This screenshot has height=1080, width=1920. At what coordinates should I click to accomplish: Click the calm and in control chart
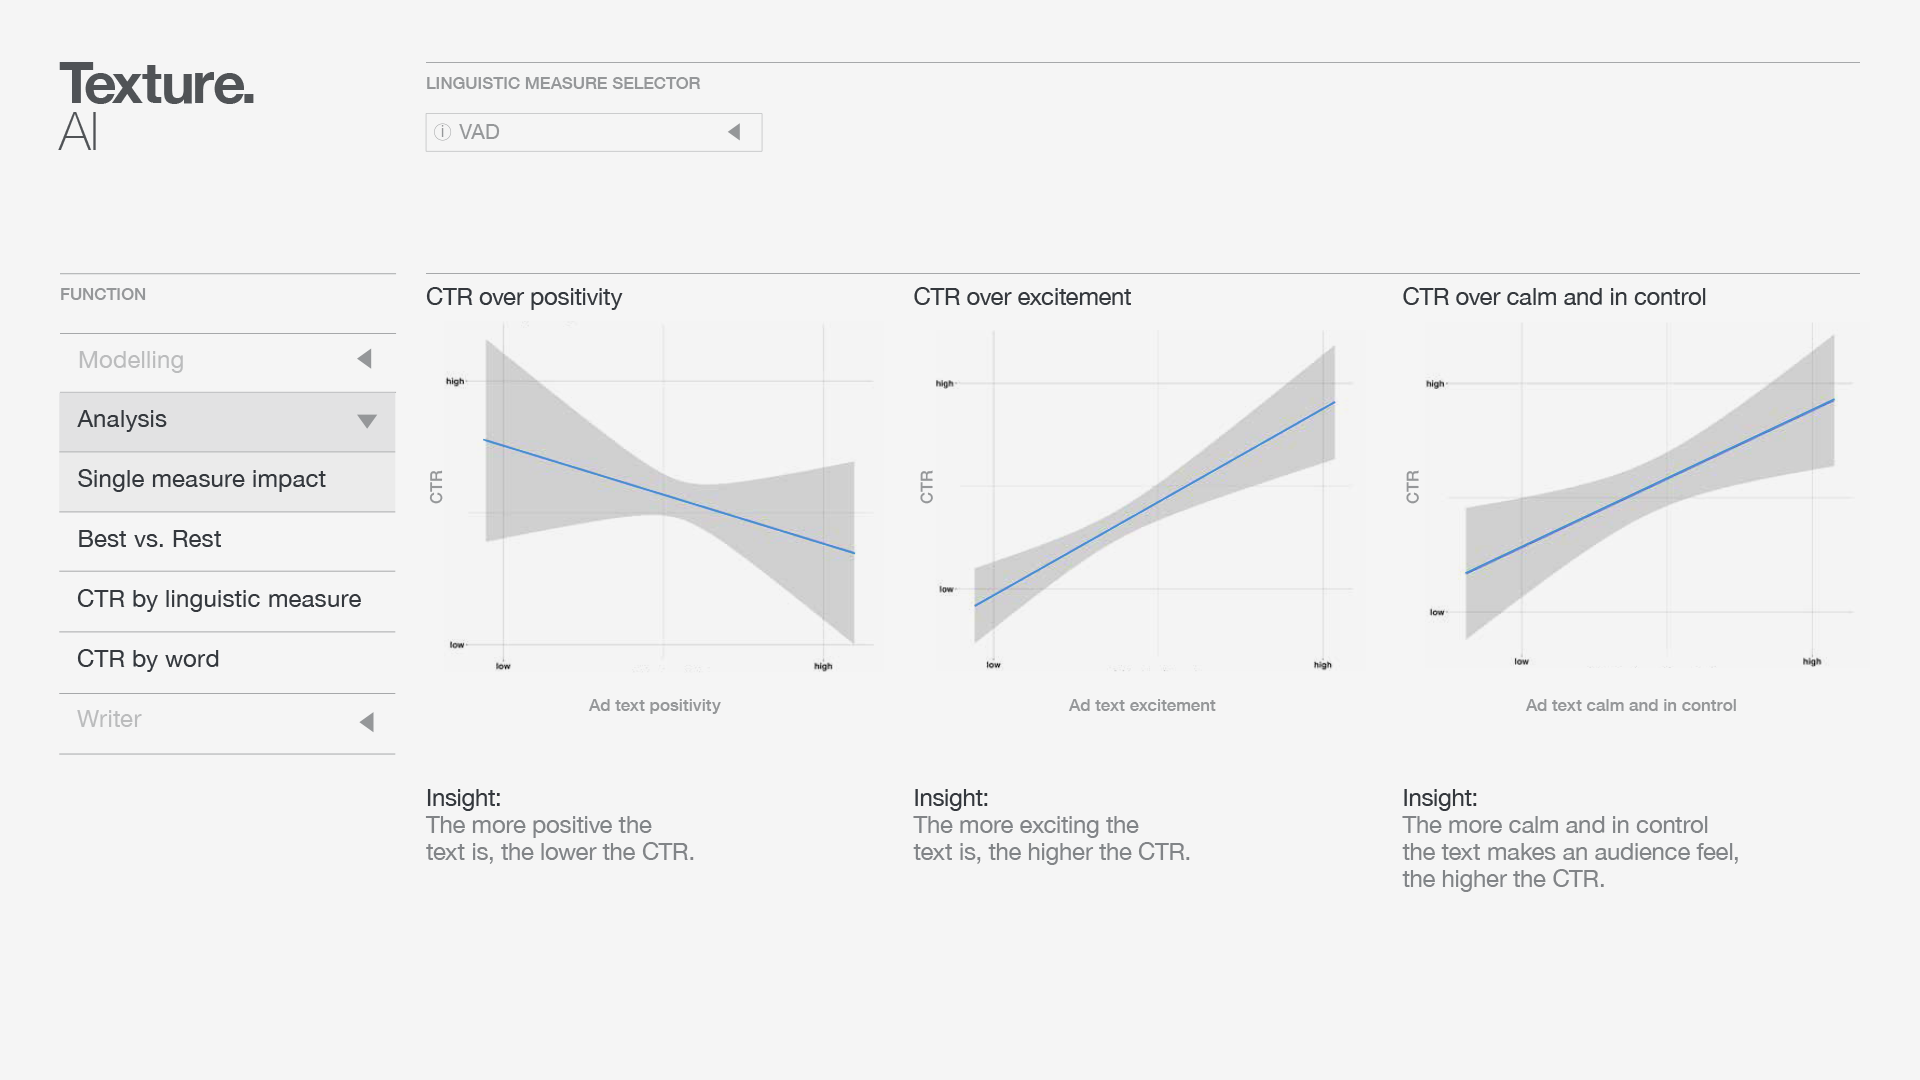[1640, 495]
